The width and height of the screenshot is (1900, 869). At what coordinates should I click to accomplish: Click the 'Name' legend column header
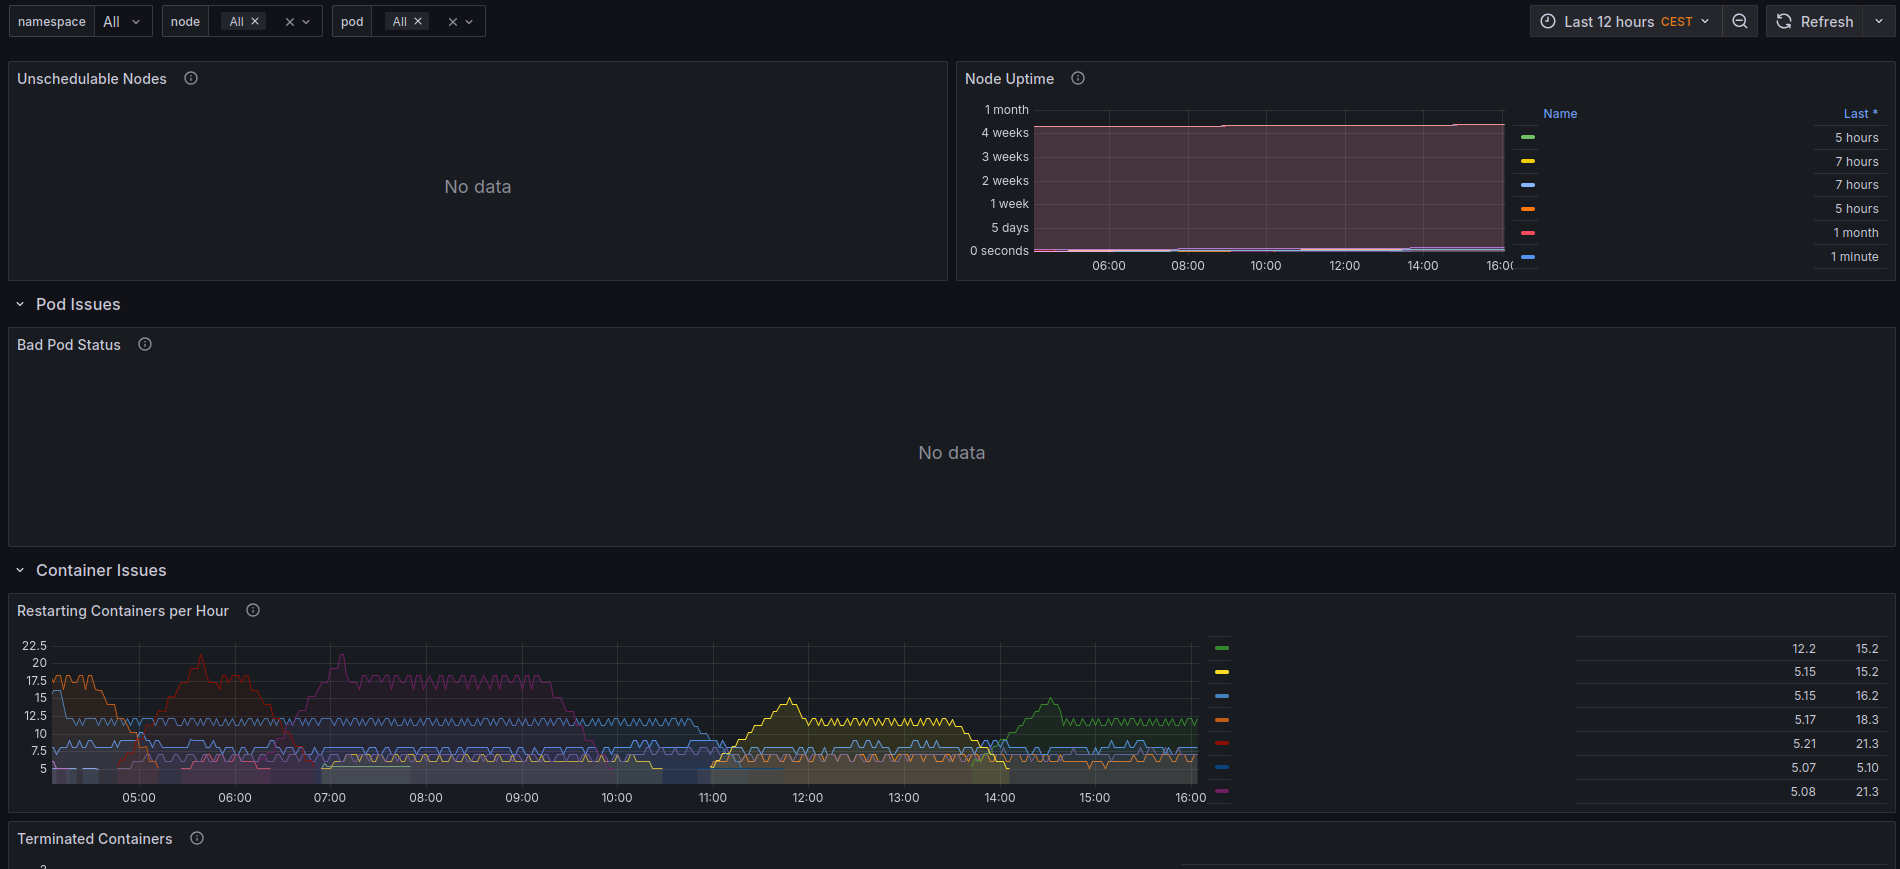pyautogui.click(x=1560, y=114)
